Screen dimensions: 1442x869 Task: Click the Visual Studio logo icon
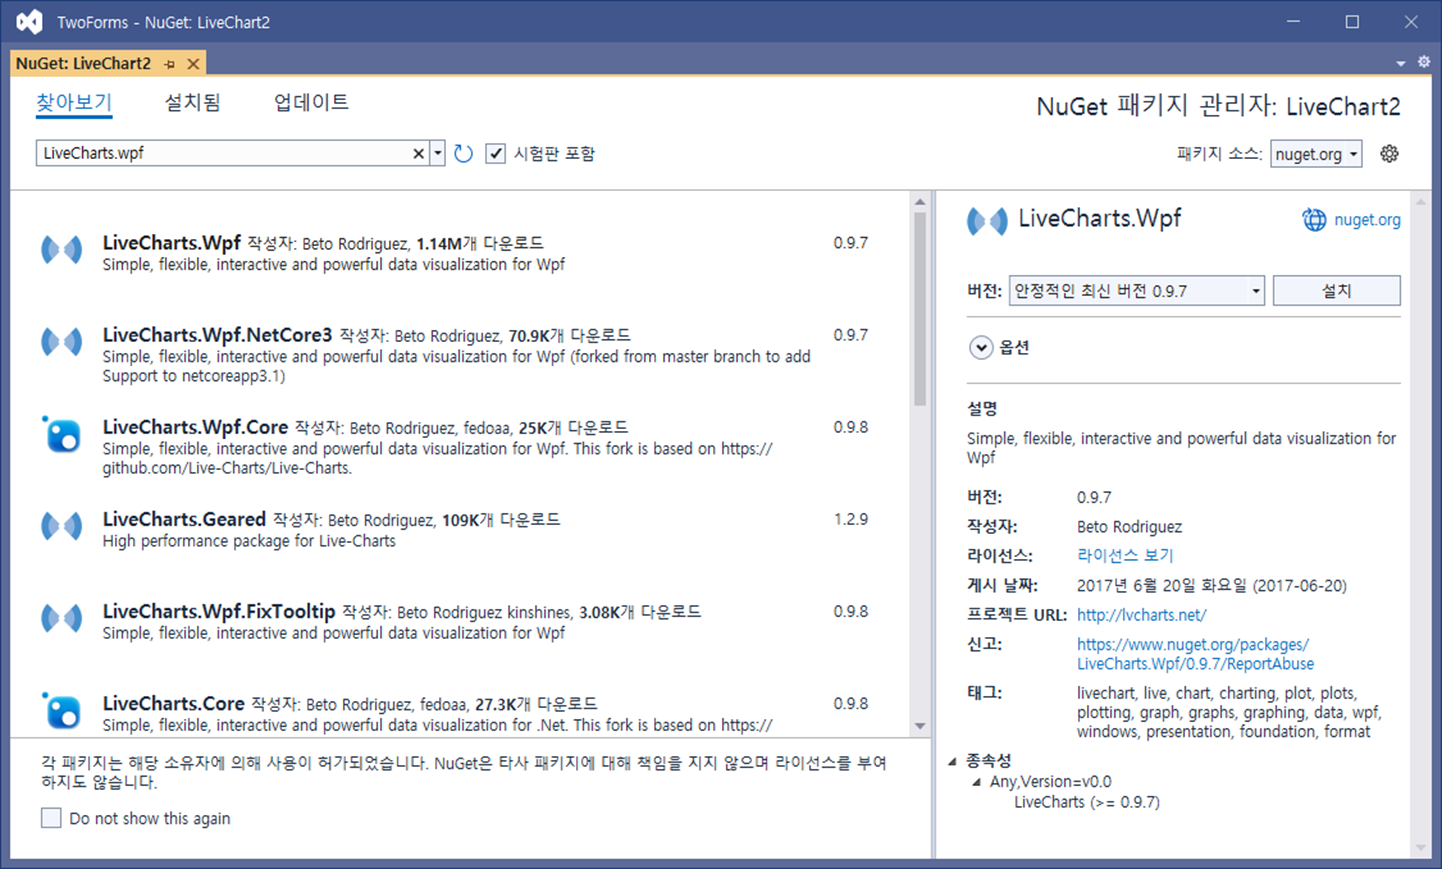(x=30, y=21)
